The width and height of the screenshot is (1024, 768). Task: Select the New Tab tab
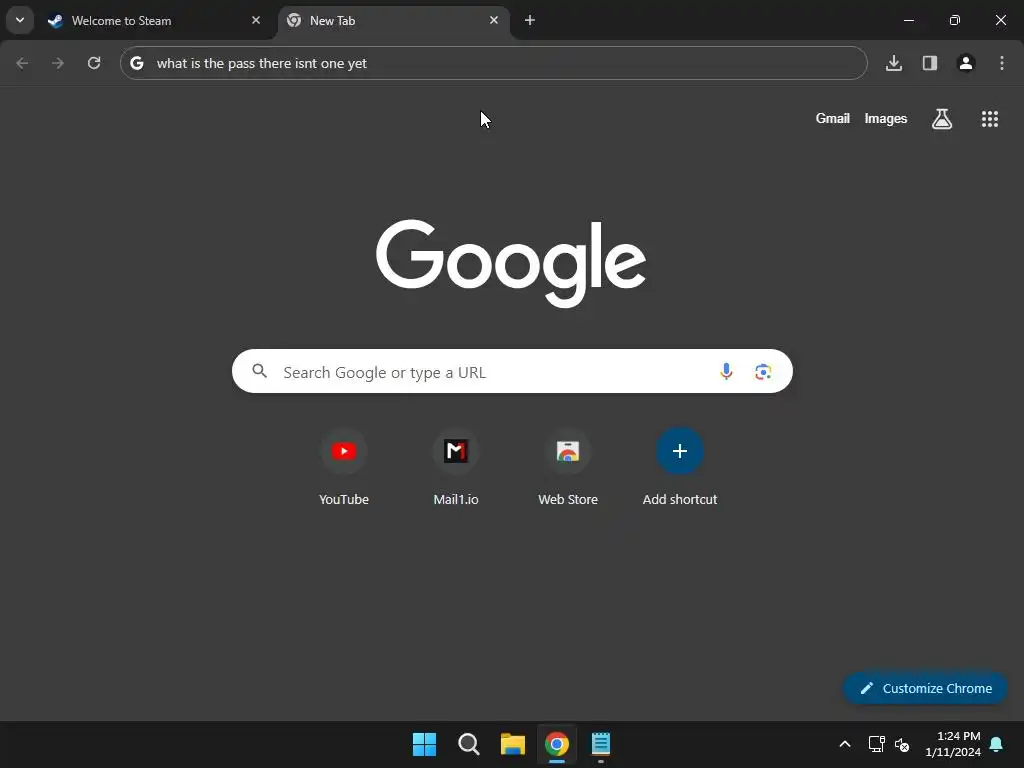pyautogui.click(x=395, y=20)
